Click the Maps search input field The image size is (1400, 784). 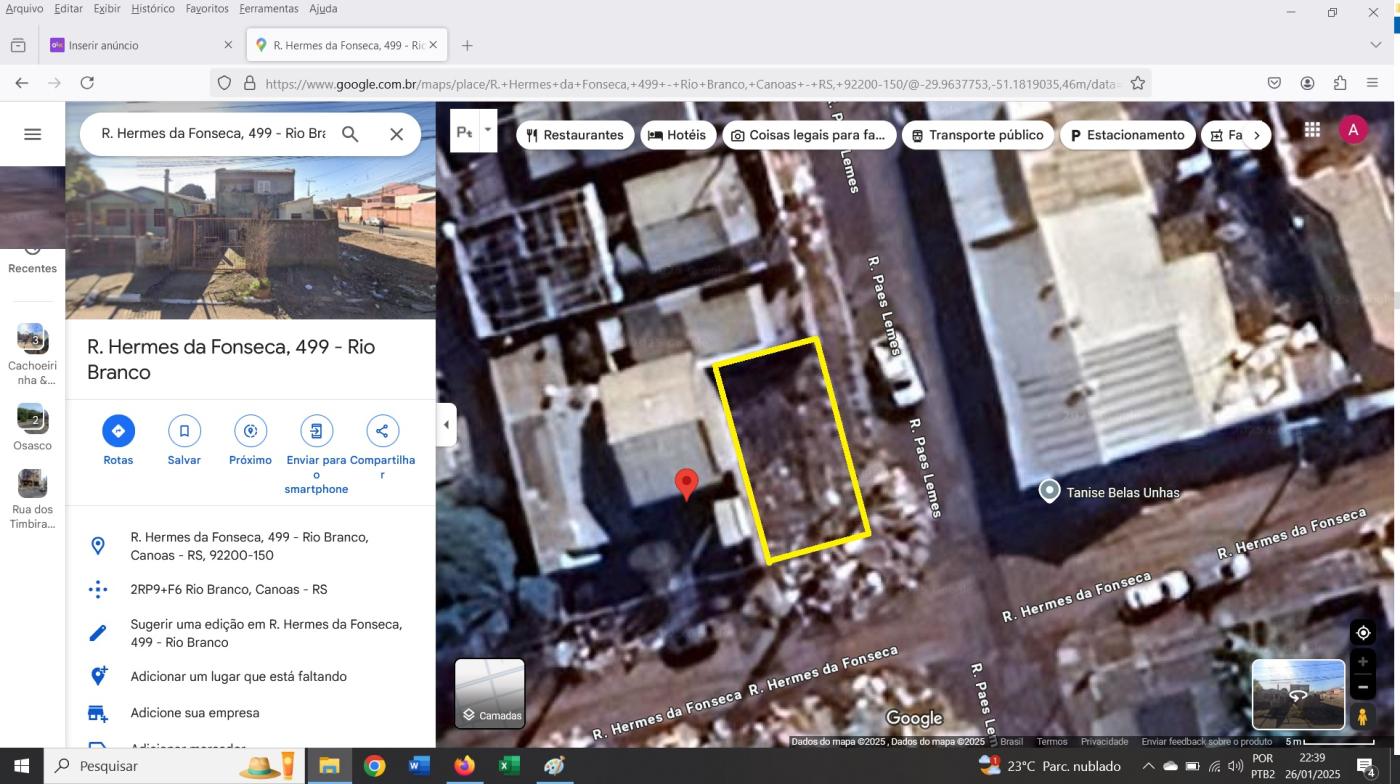click(213, 133)
